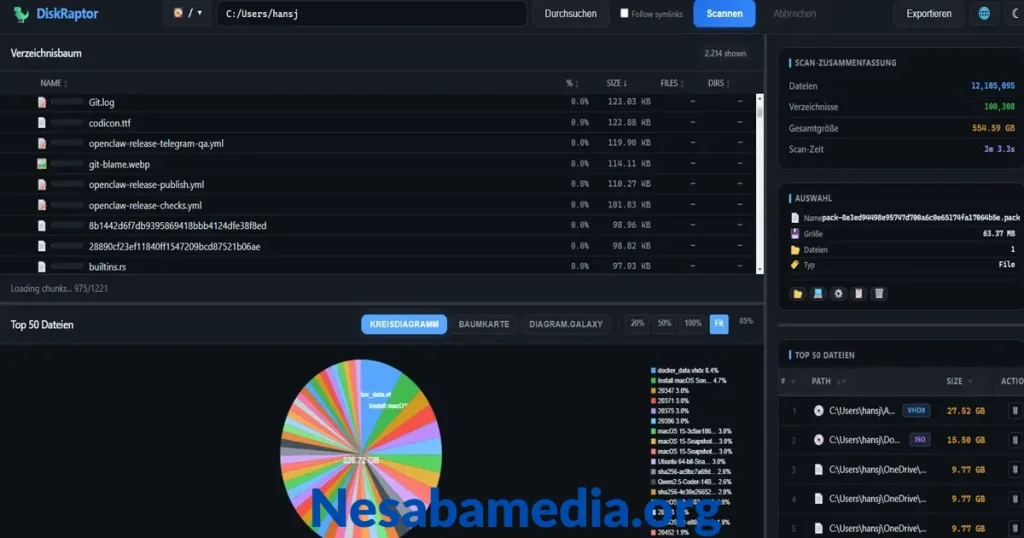1024x538 pixels.
Task: Select openclaw-release-telegram-qa.yml row
Action: [x=377, y=143]
